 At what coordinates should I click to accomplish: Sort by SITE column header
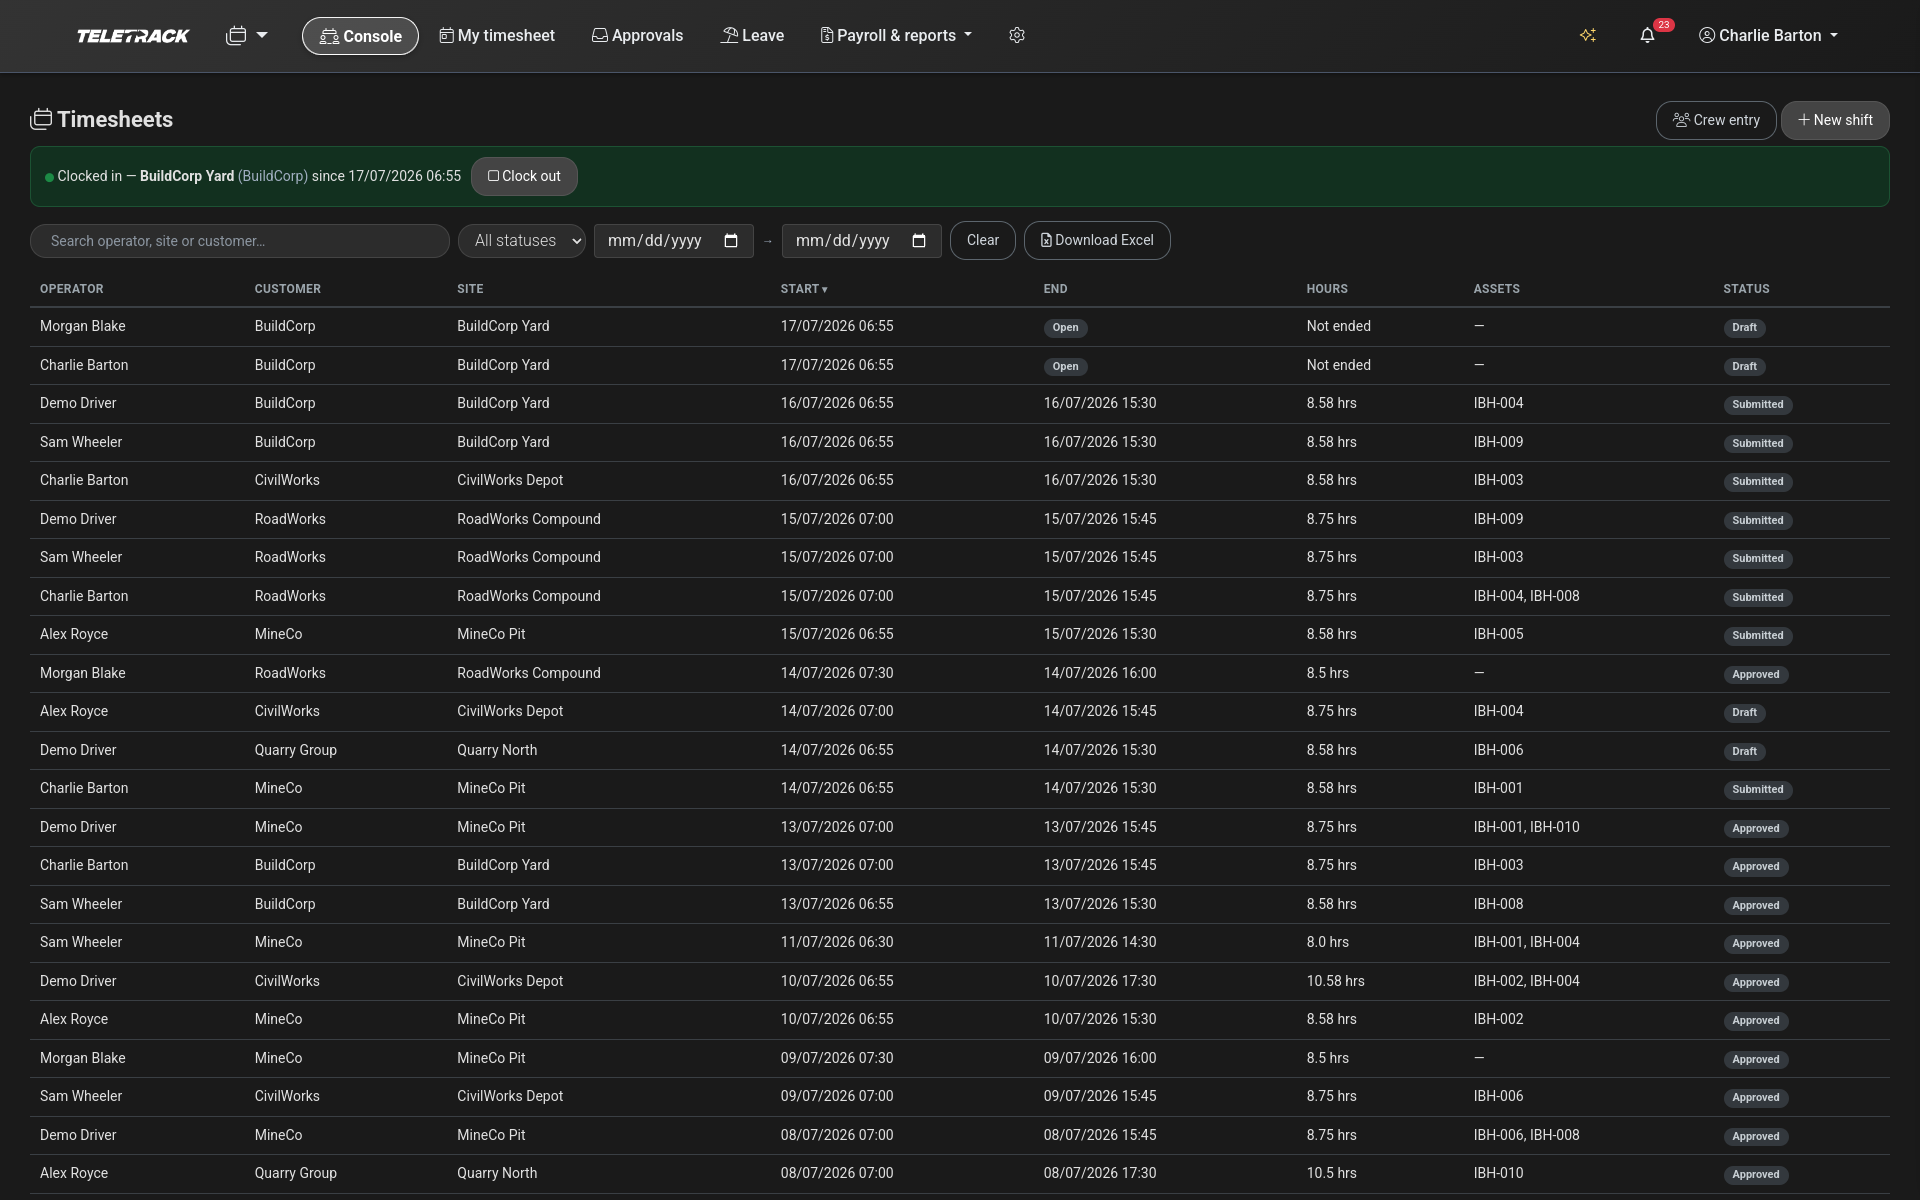click(x=470, y=289)
